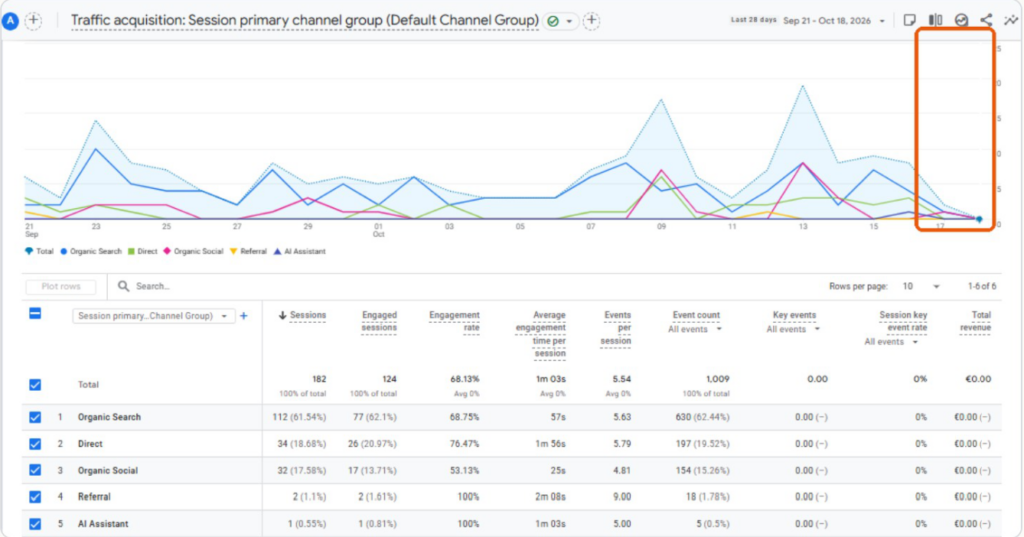Share this report using the share icon

point(986,20)
